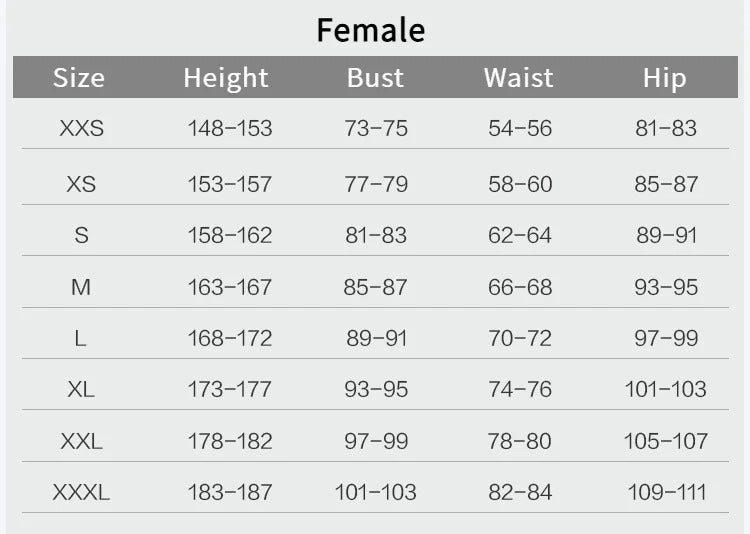
Task: Click the 148-153 height value
Action: click(x=230, y=129)
